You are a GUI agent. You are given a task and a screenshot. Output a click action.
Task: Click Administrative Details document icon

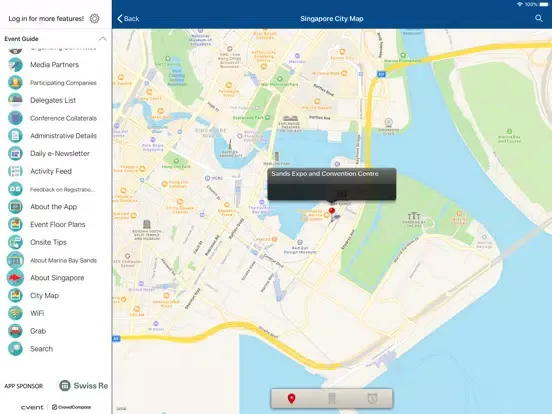coord(15,136)
